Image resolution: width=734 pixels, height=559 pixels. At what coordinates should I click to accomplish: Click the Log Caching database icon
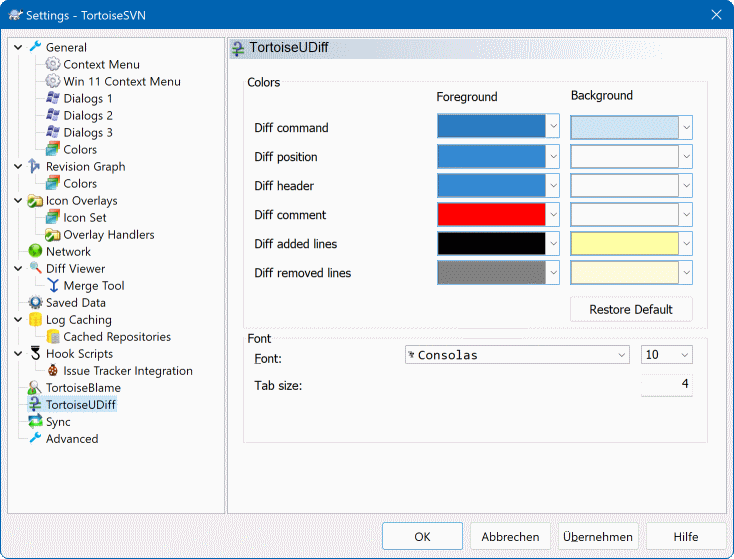tap(35, 319)
